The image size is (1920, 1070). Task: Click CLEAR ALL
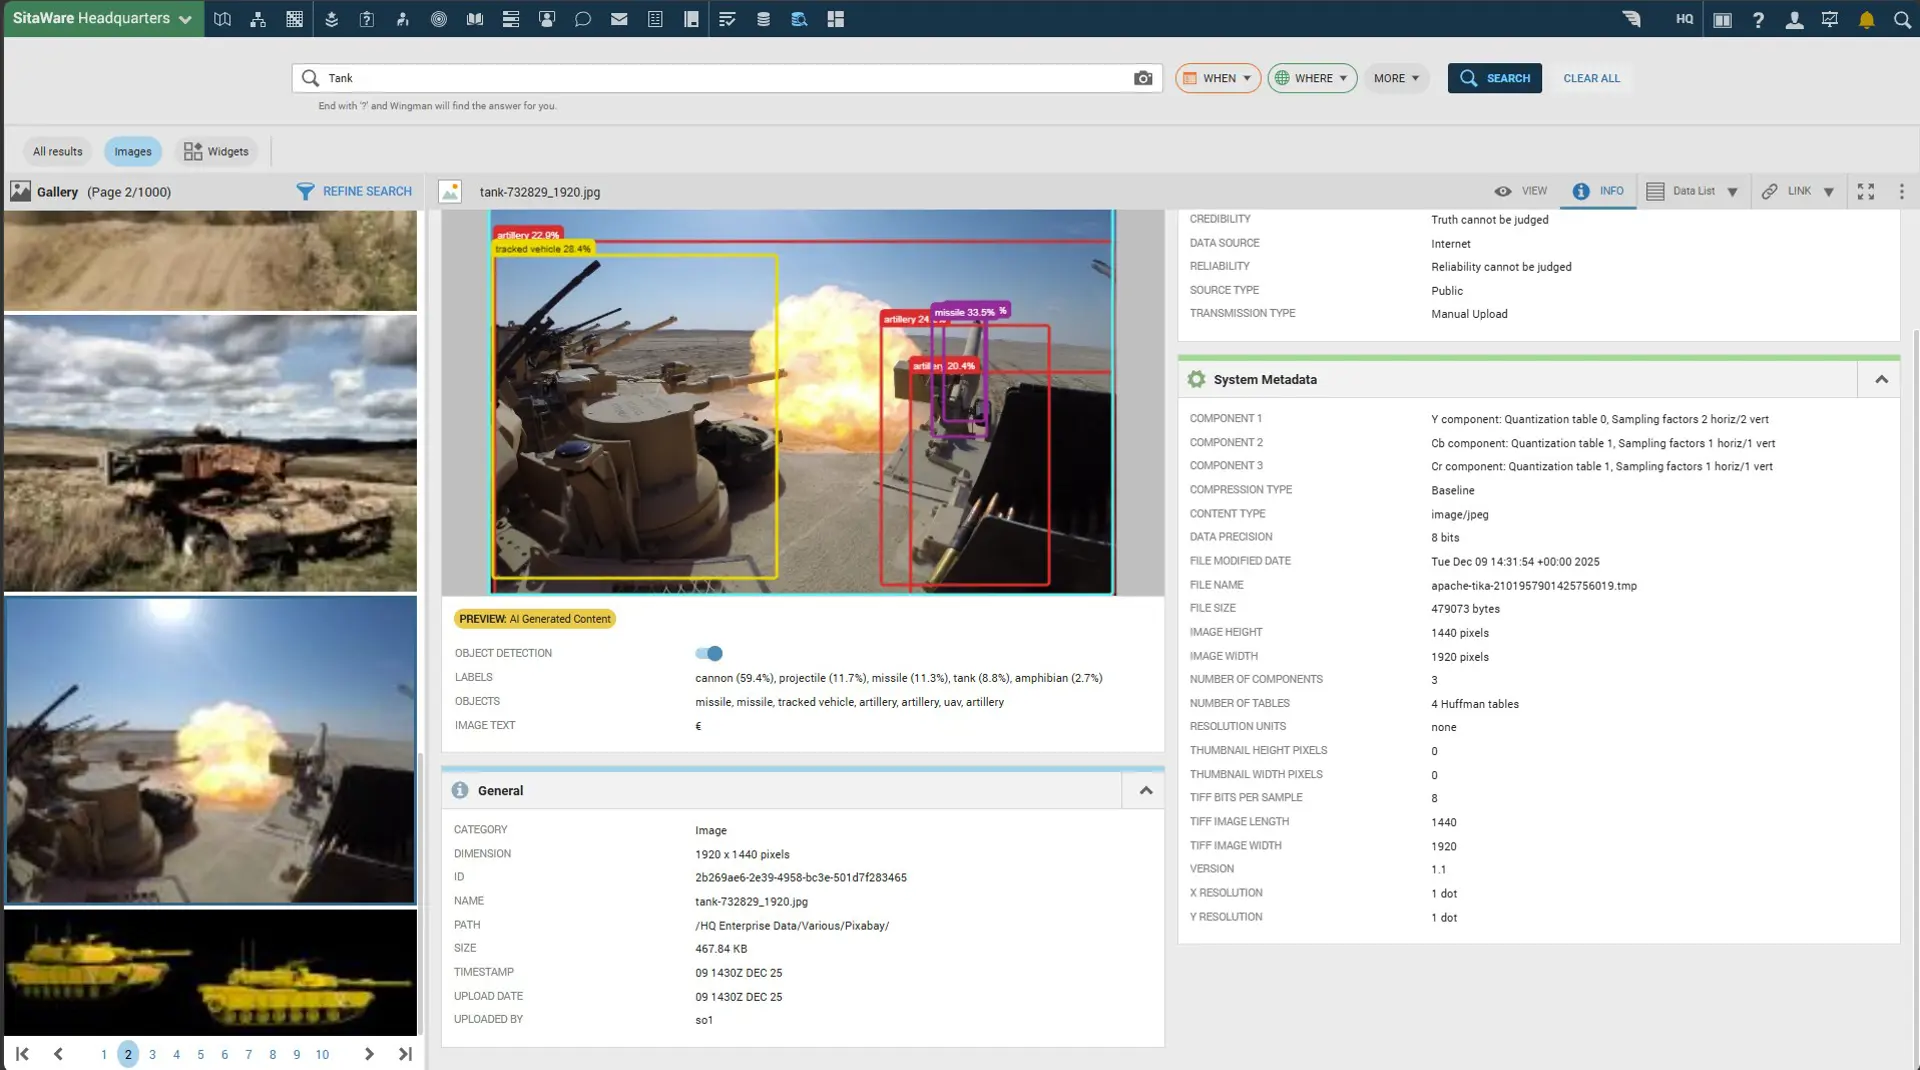click(1591, 78)
